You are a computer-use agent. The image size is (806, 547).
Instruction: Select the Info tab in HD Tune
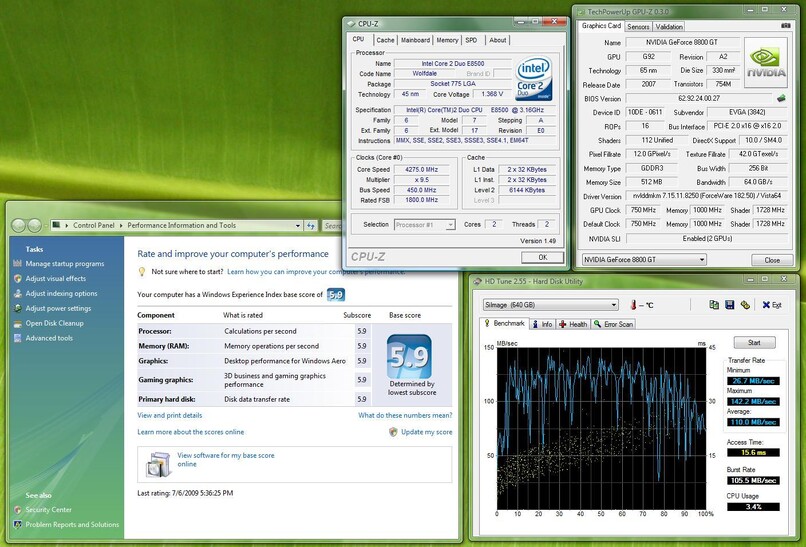pos(542,324)
